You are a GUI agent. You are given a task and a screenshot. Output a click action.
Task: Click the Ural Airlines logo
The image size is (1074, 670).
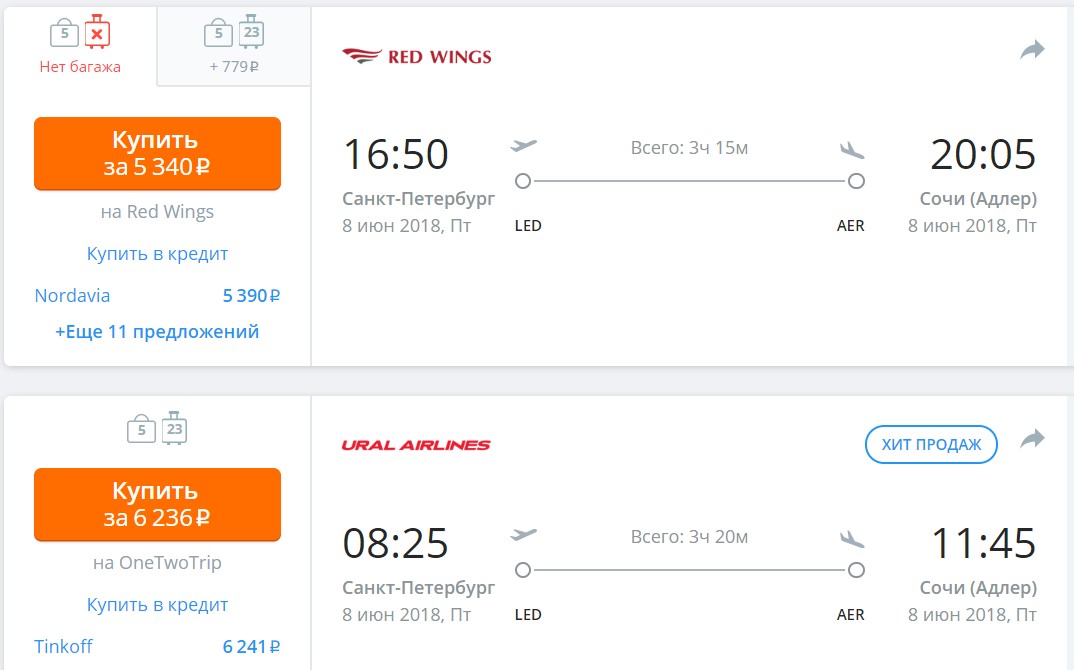click(x=416, y=445)
